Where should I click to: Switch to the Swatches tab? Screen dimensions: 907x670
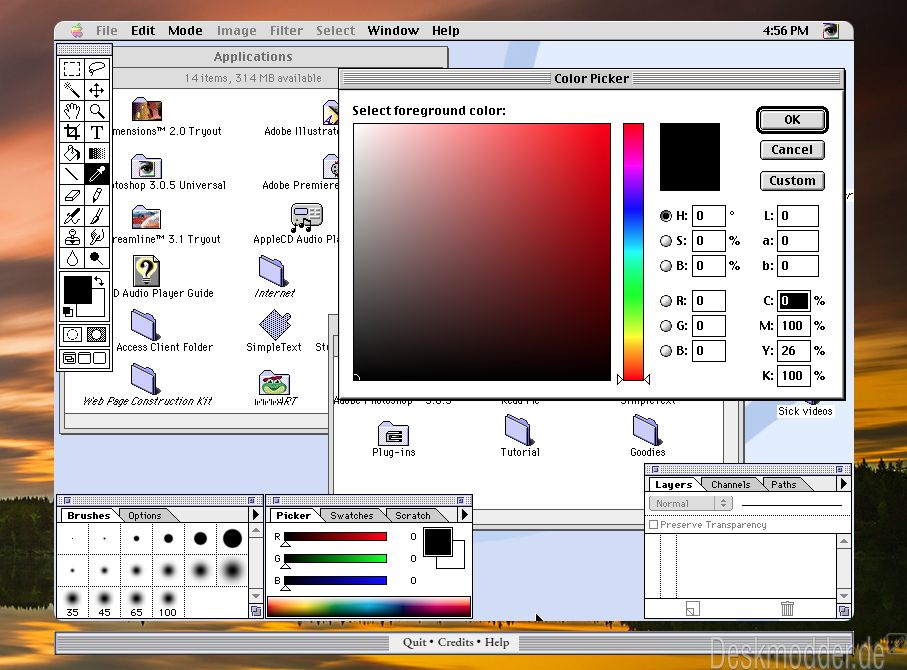[x=352, y=516]
